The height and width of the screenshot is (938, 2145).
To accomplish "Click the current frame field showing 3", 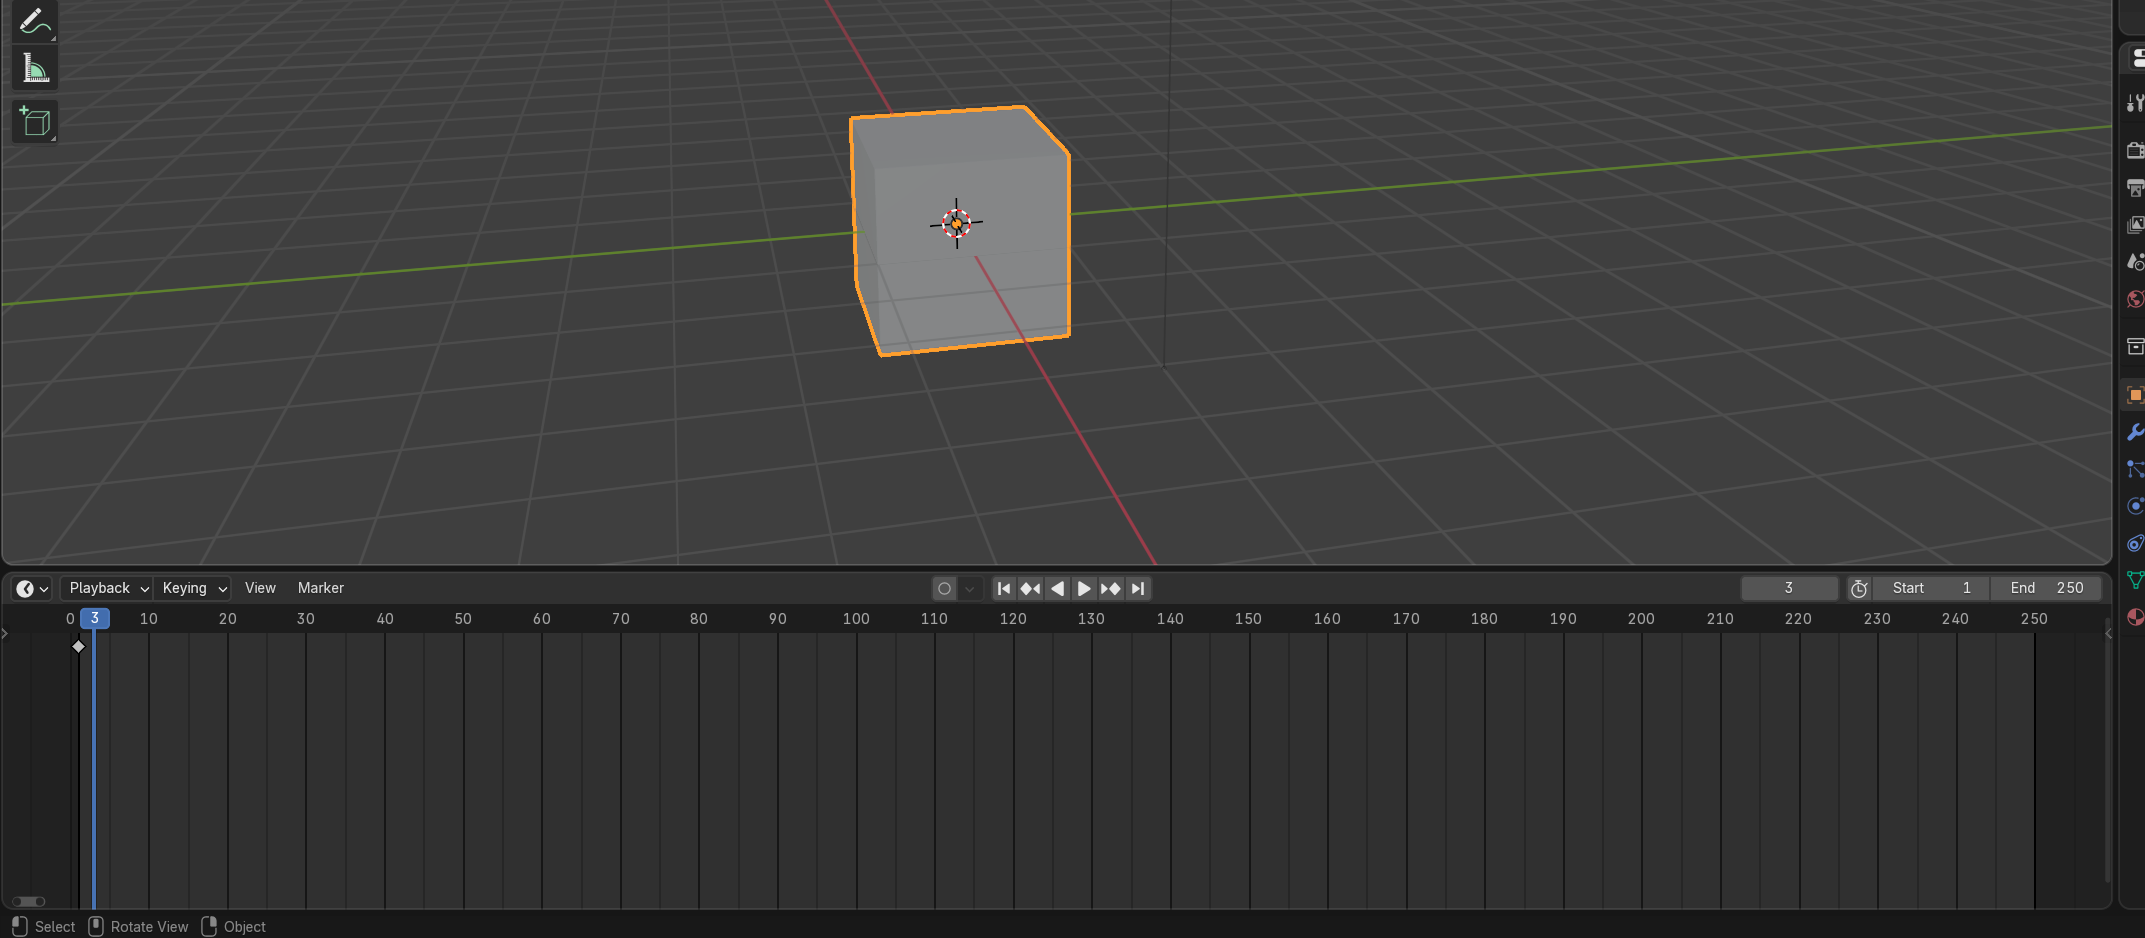I will tap(1789, 588).
